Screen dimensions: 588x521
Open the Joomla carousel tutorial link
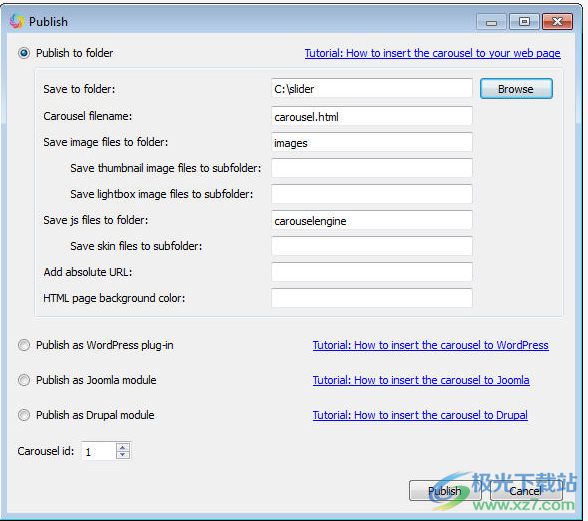tap(421, 380)
